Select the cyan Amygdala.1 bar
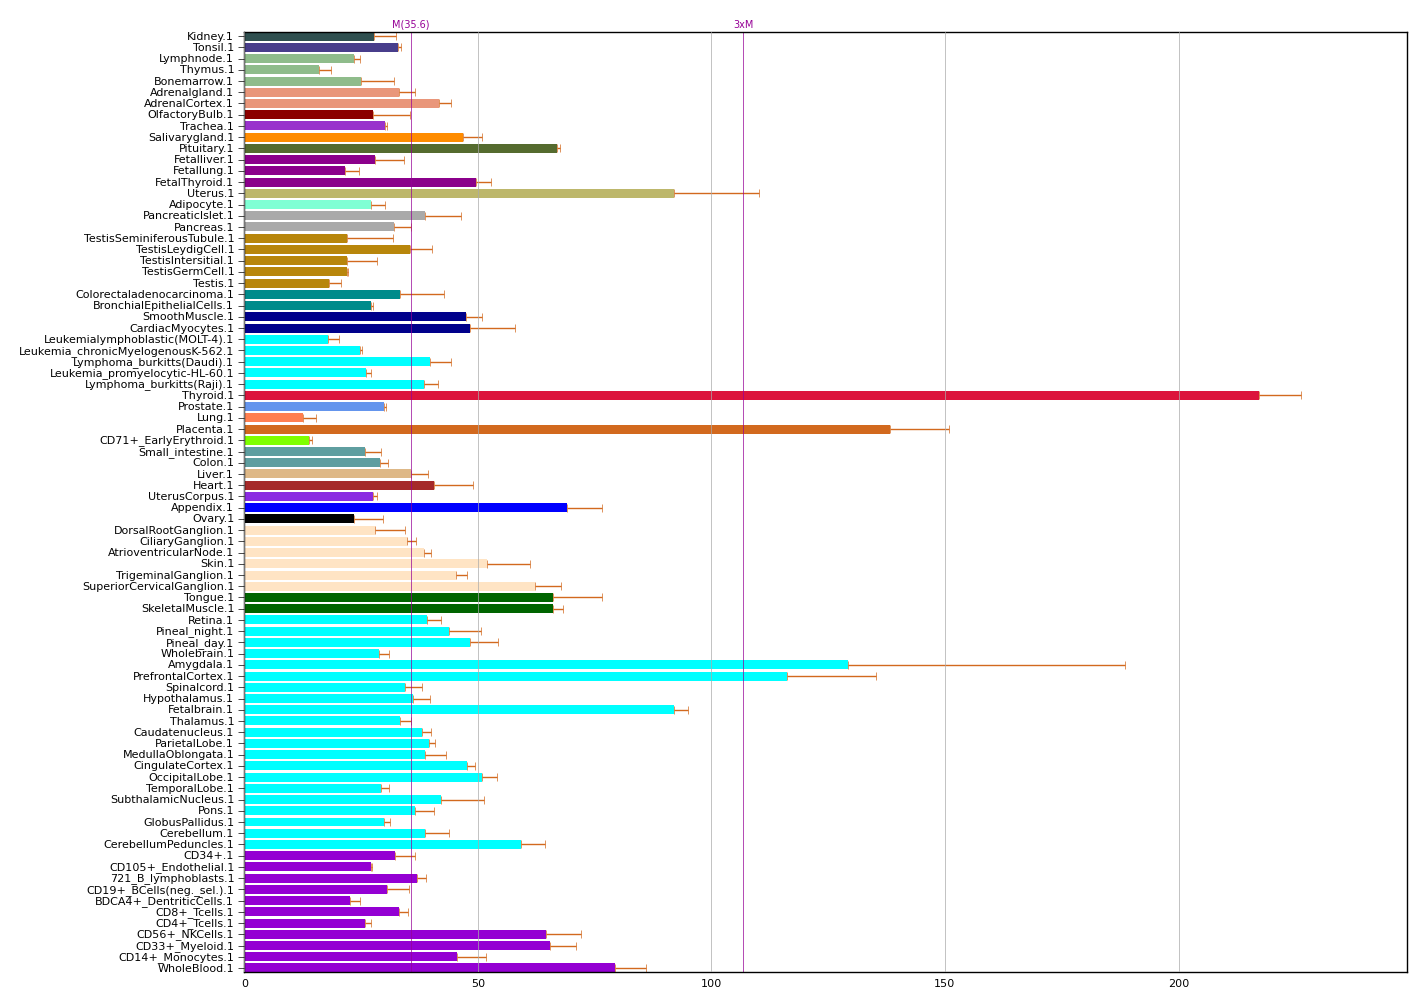 (545, 665)
